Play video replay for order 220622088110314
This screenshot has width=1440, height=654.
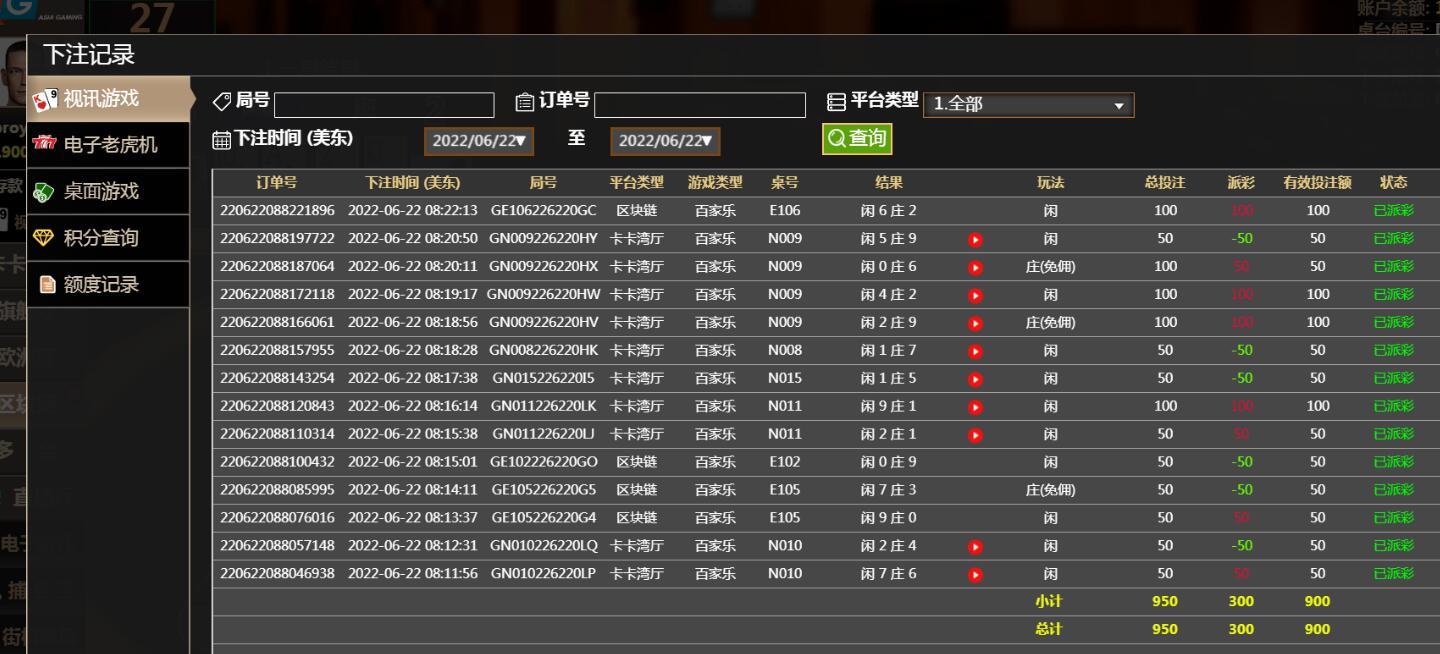(976, 435)
